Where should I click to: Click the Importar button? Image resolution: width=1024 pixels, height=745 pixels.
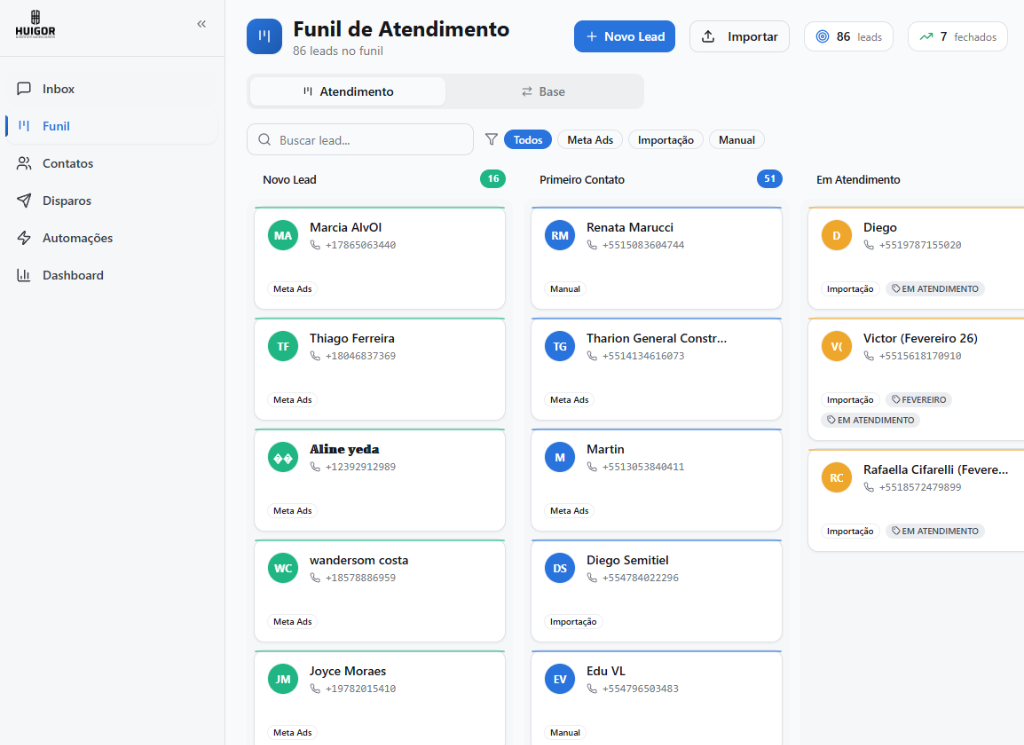(740, 36)
